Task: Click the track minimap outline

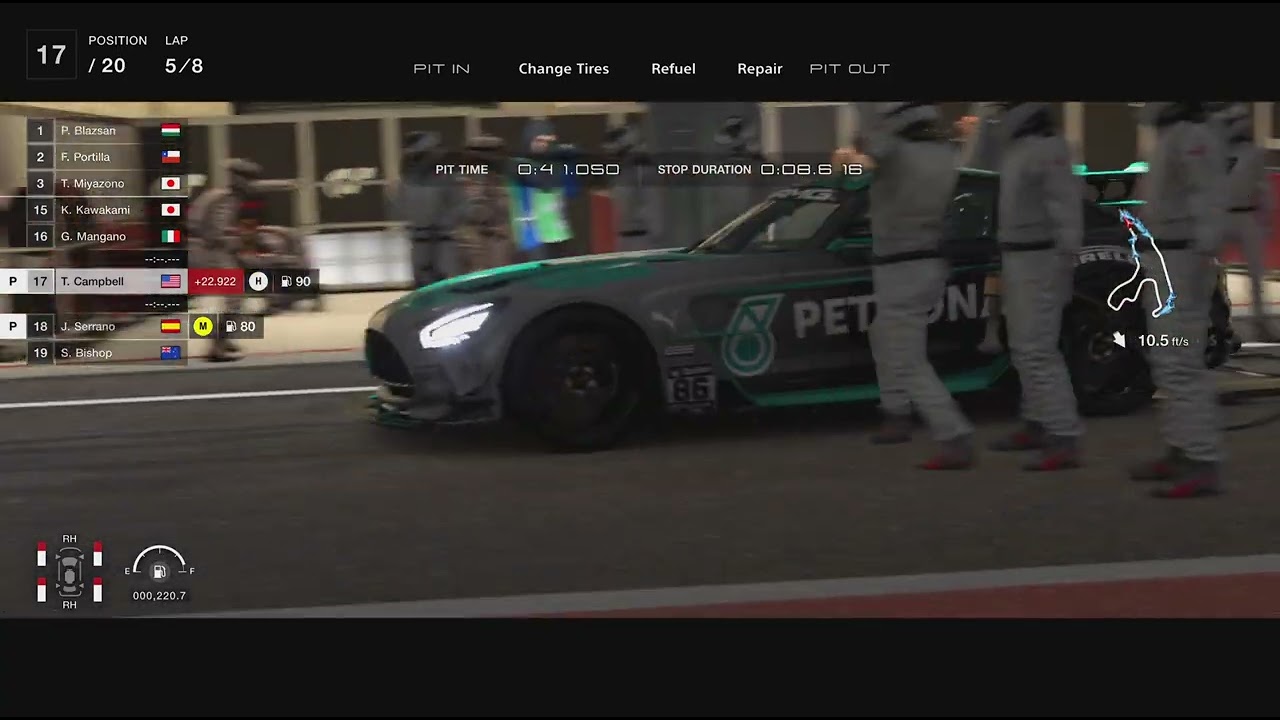Action: 1142,262
